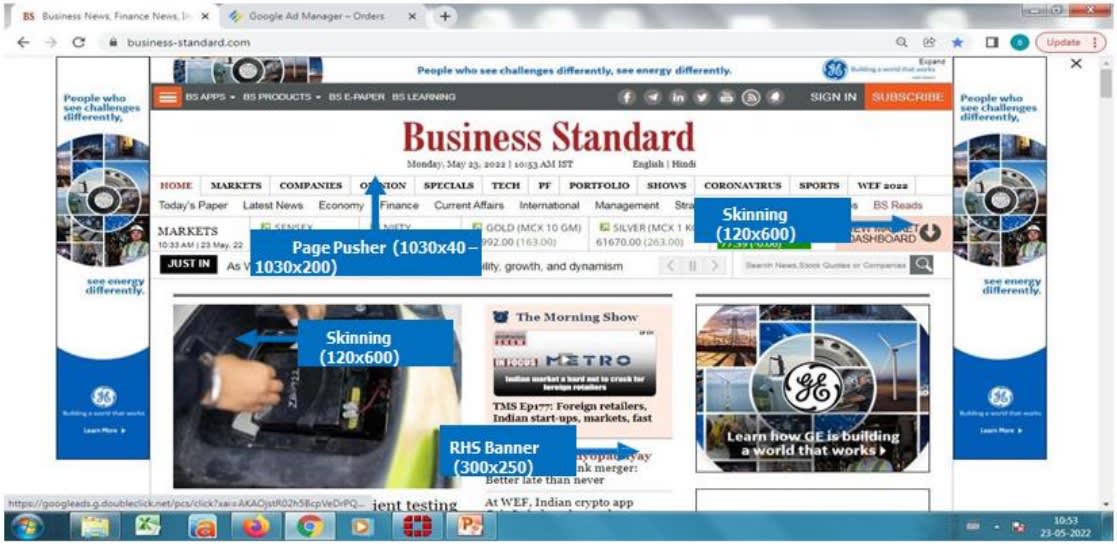
Task: Open the PORTFOLIO nav tab
Action: pos(599,185)
